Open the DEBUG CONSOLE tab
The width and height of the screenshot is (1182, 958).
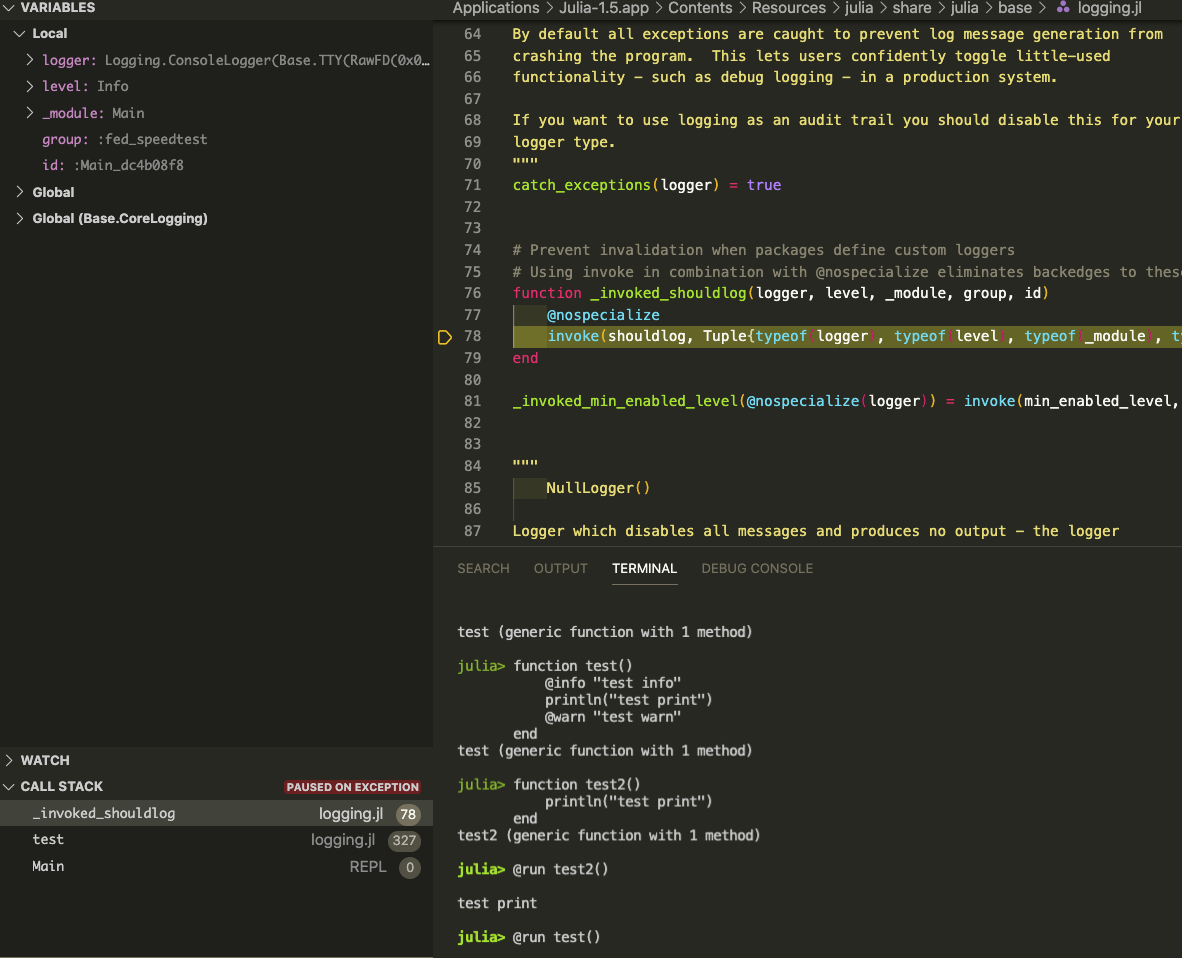[757, 568]
